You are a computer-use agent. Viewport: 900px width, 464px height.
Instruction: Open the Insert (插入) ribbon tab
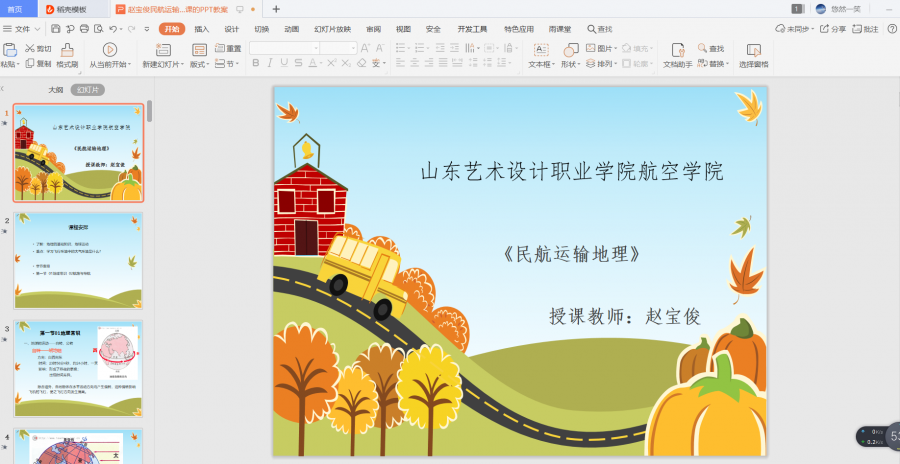(x=201, y=29)
